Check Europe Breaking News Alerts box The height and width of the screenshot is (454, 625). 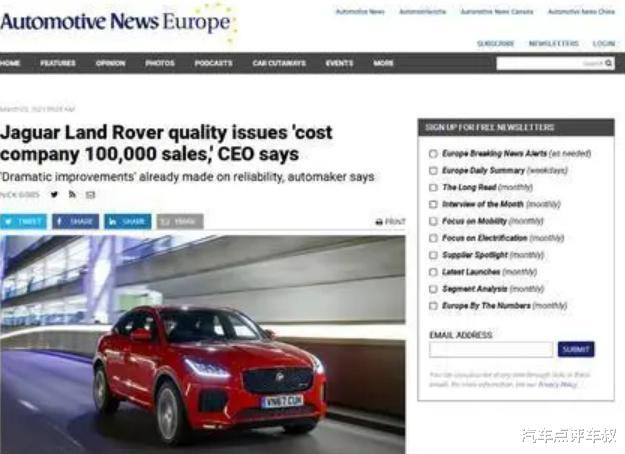(x=433, y=153)
